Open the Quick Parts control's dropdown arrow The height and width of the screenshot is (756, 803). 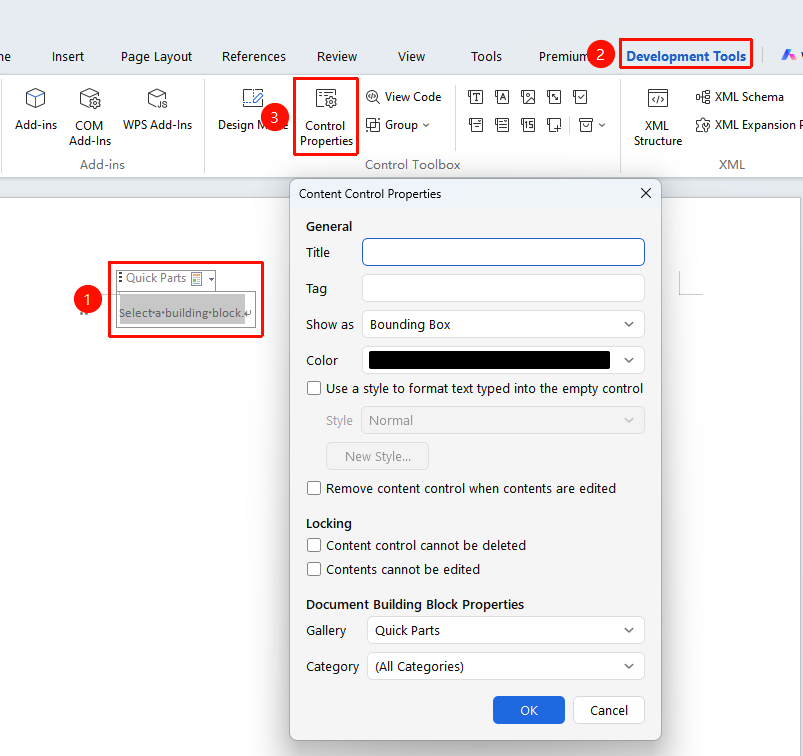[x=211, y=279]
